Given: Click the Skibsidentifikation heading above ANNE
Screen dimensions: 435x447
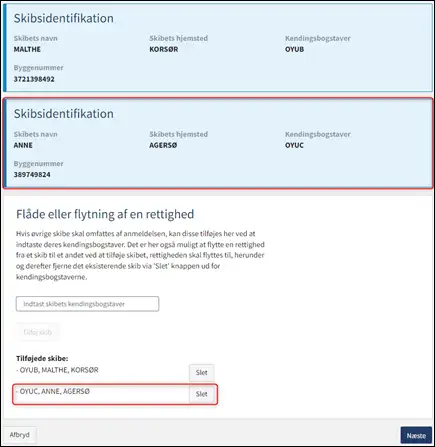Looking at the screenshot, I should pyautogui.click(x=64, y=114).
